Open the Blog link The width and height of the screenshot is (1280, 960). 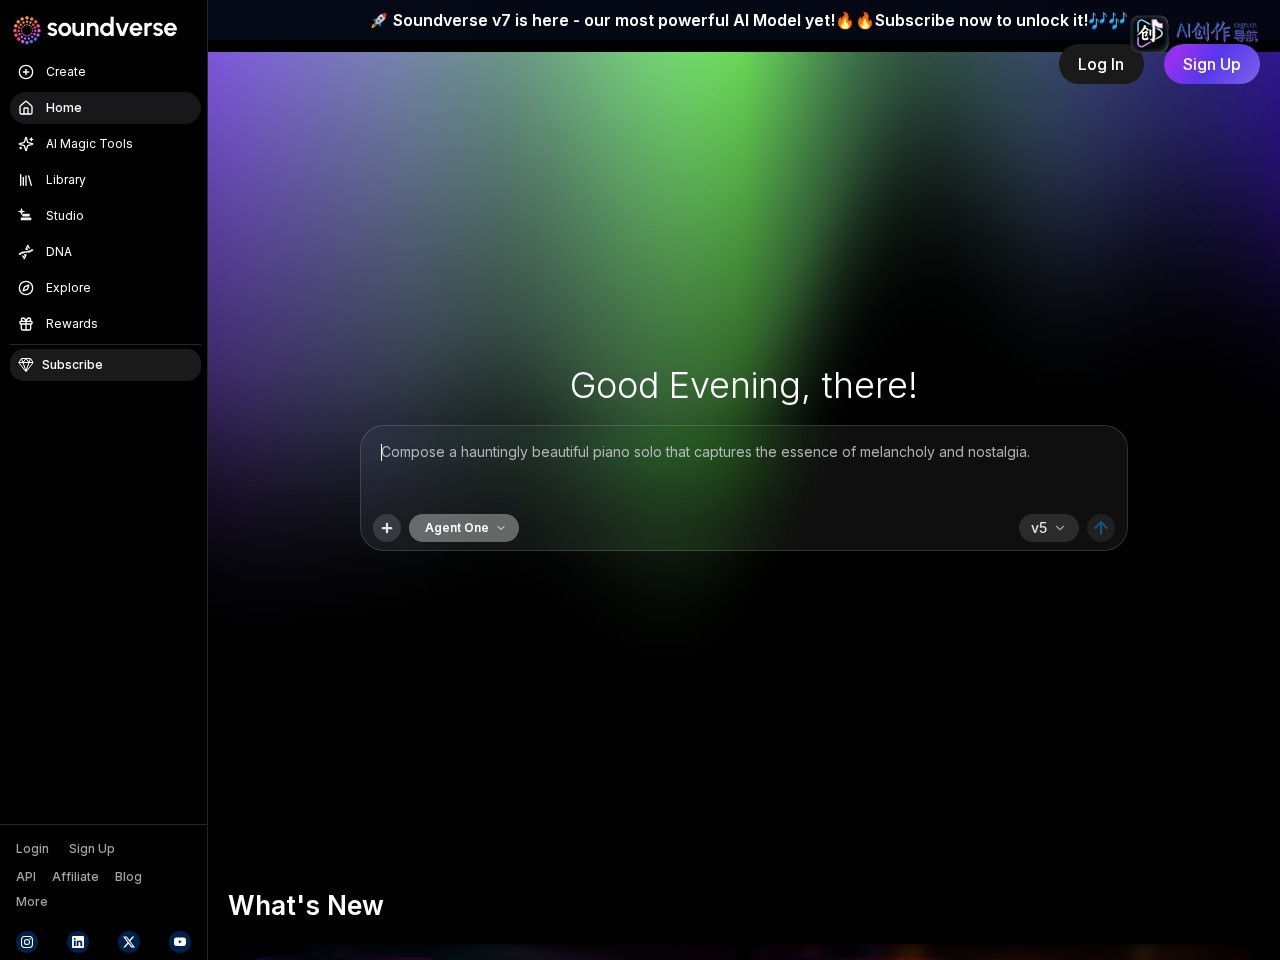128,877
